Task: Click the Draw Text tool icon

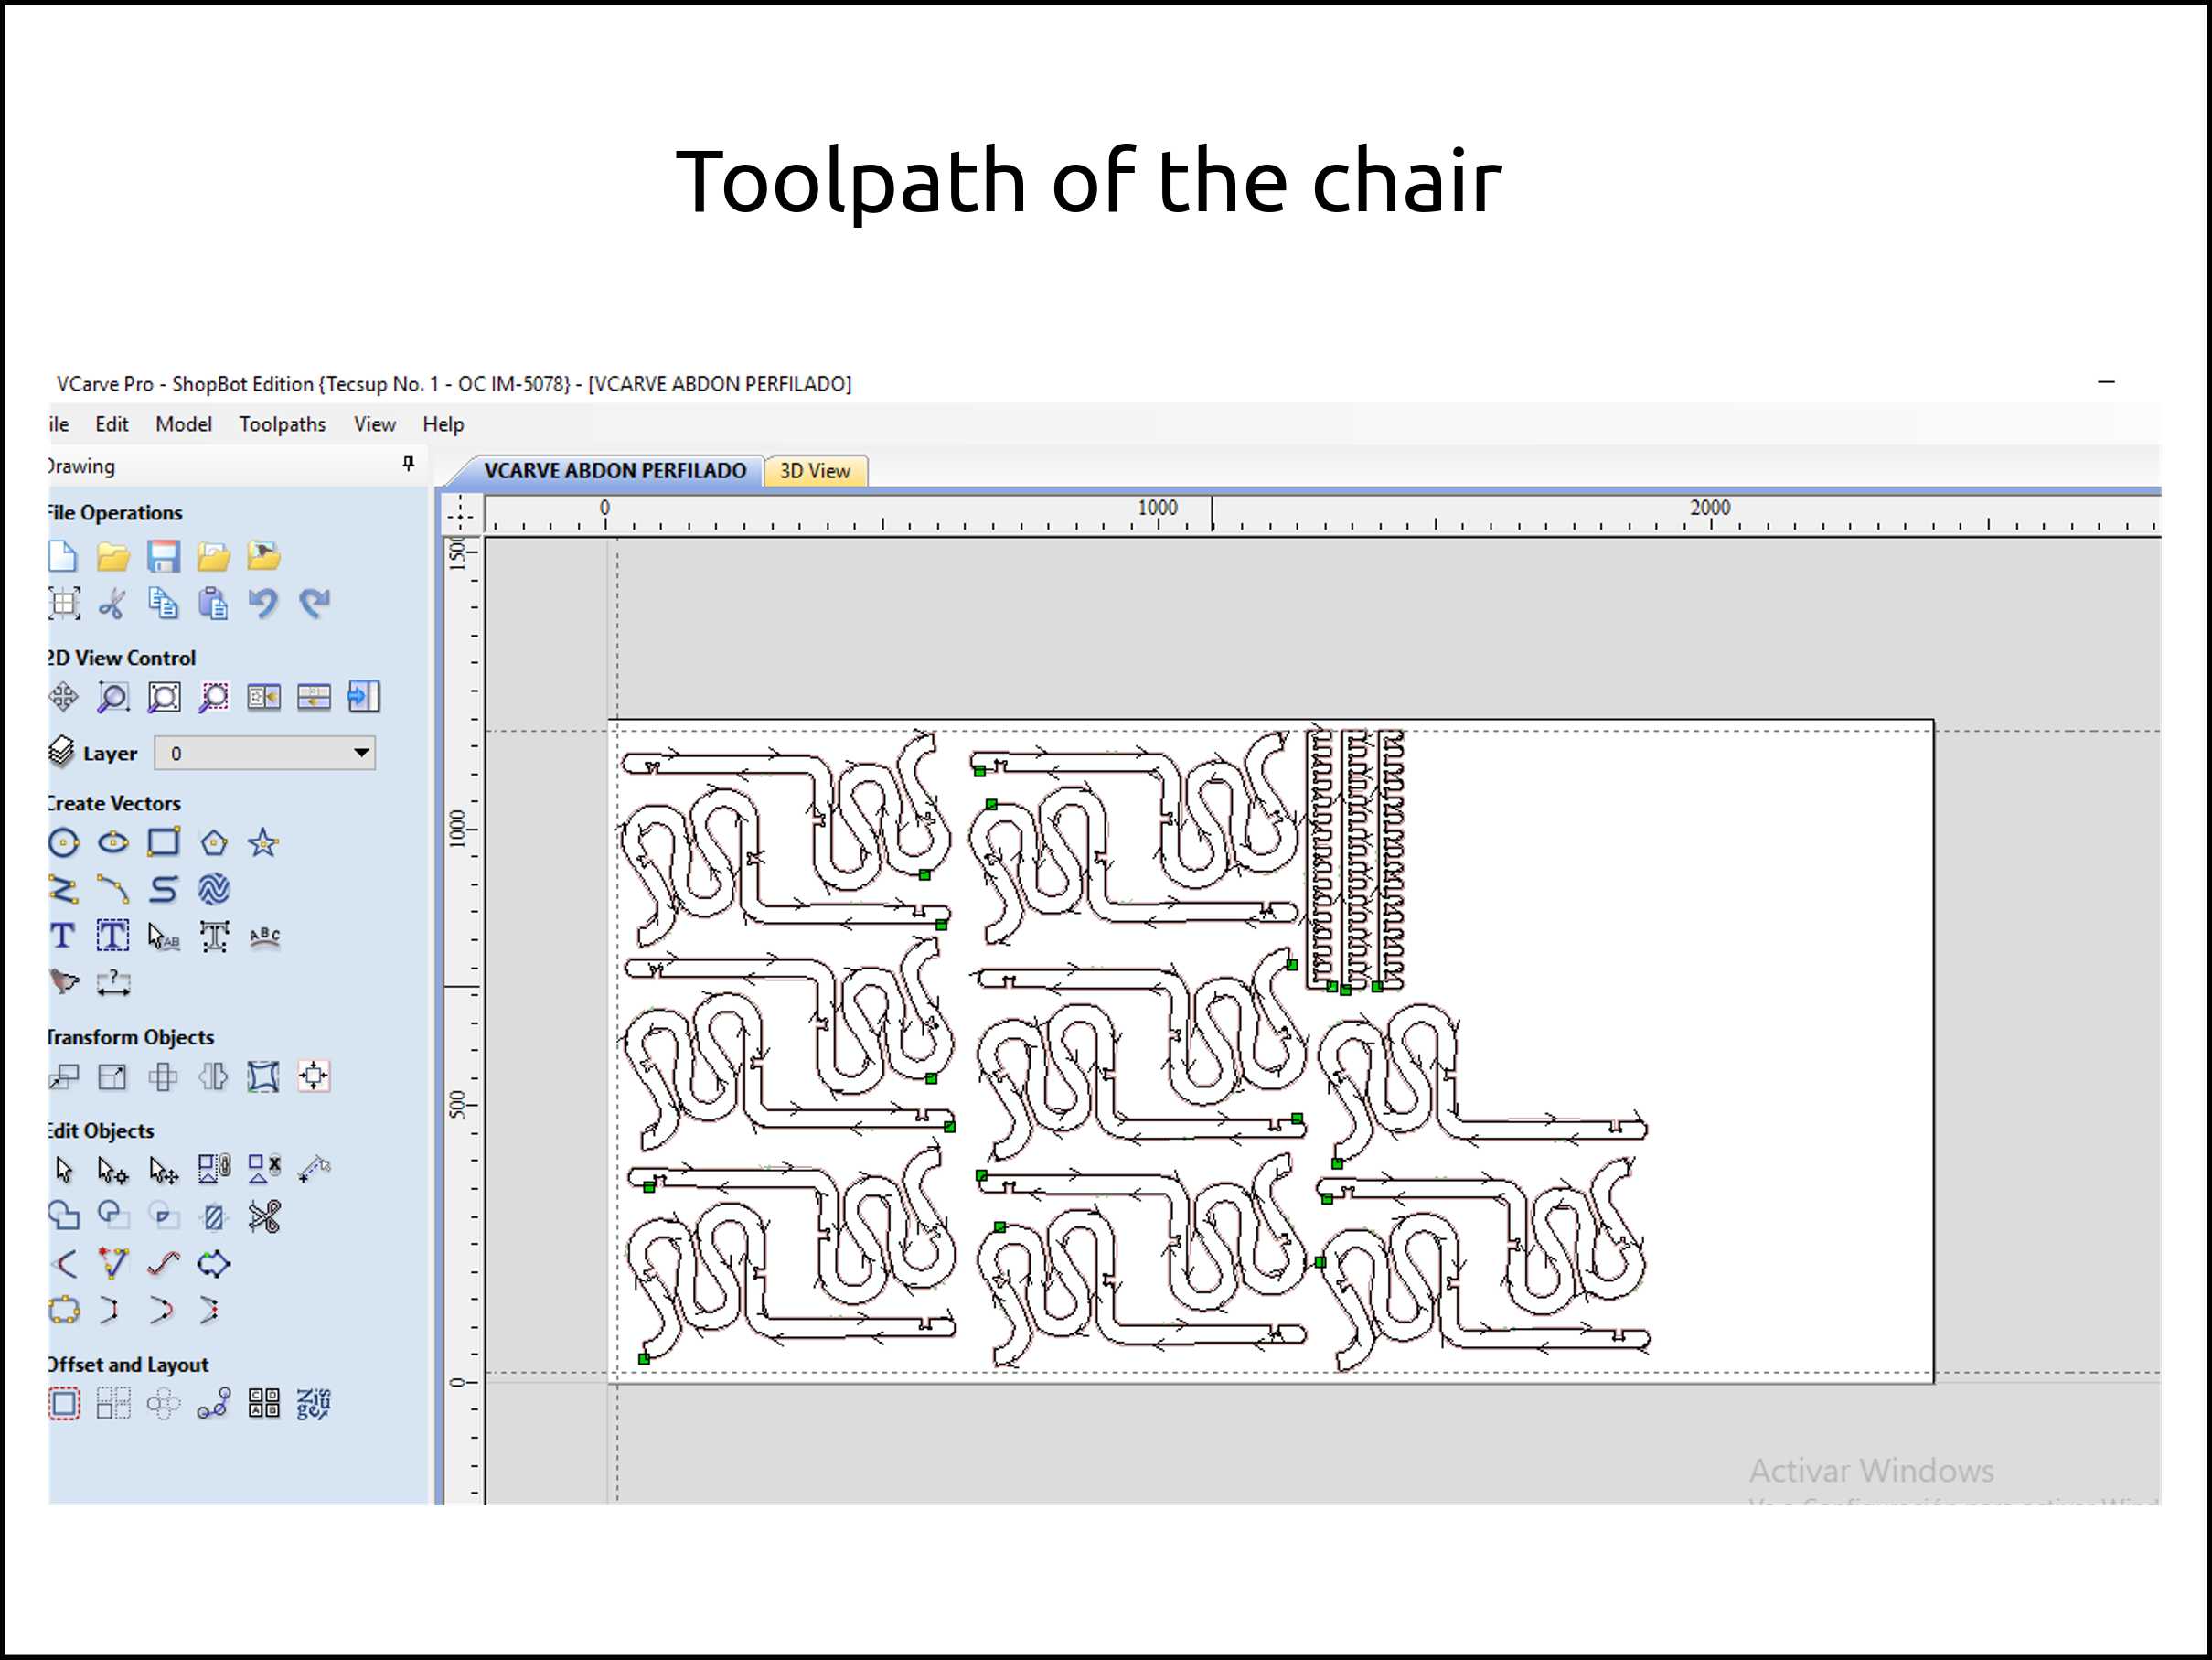Action: [63, 936]
